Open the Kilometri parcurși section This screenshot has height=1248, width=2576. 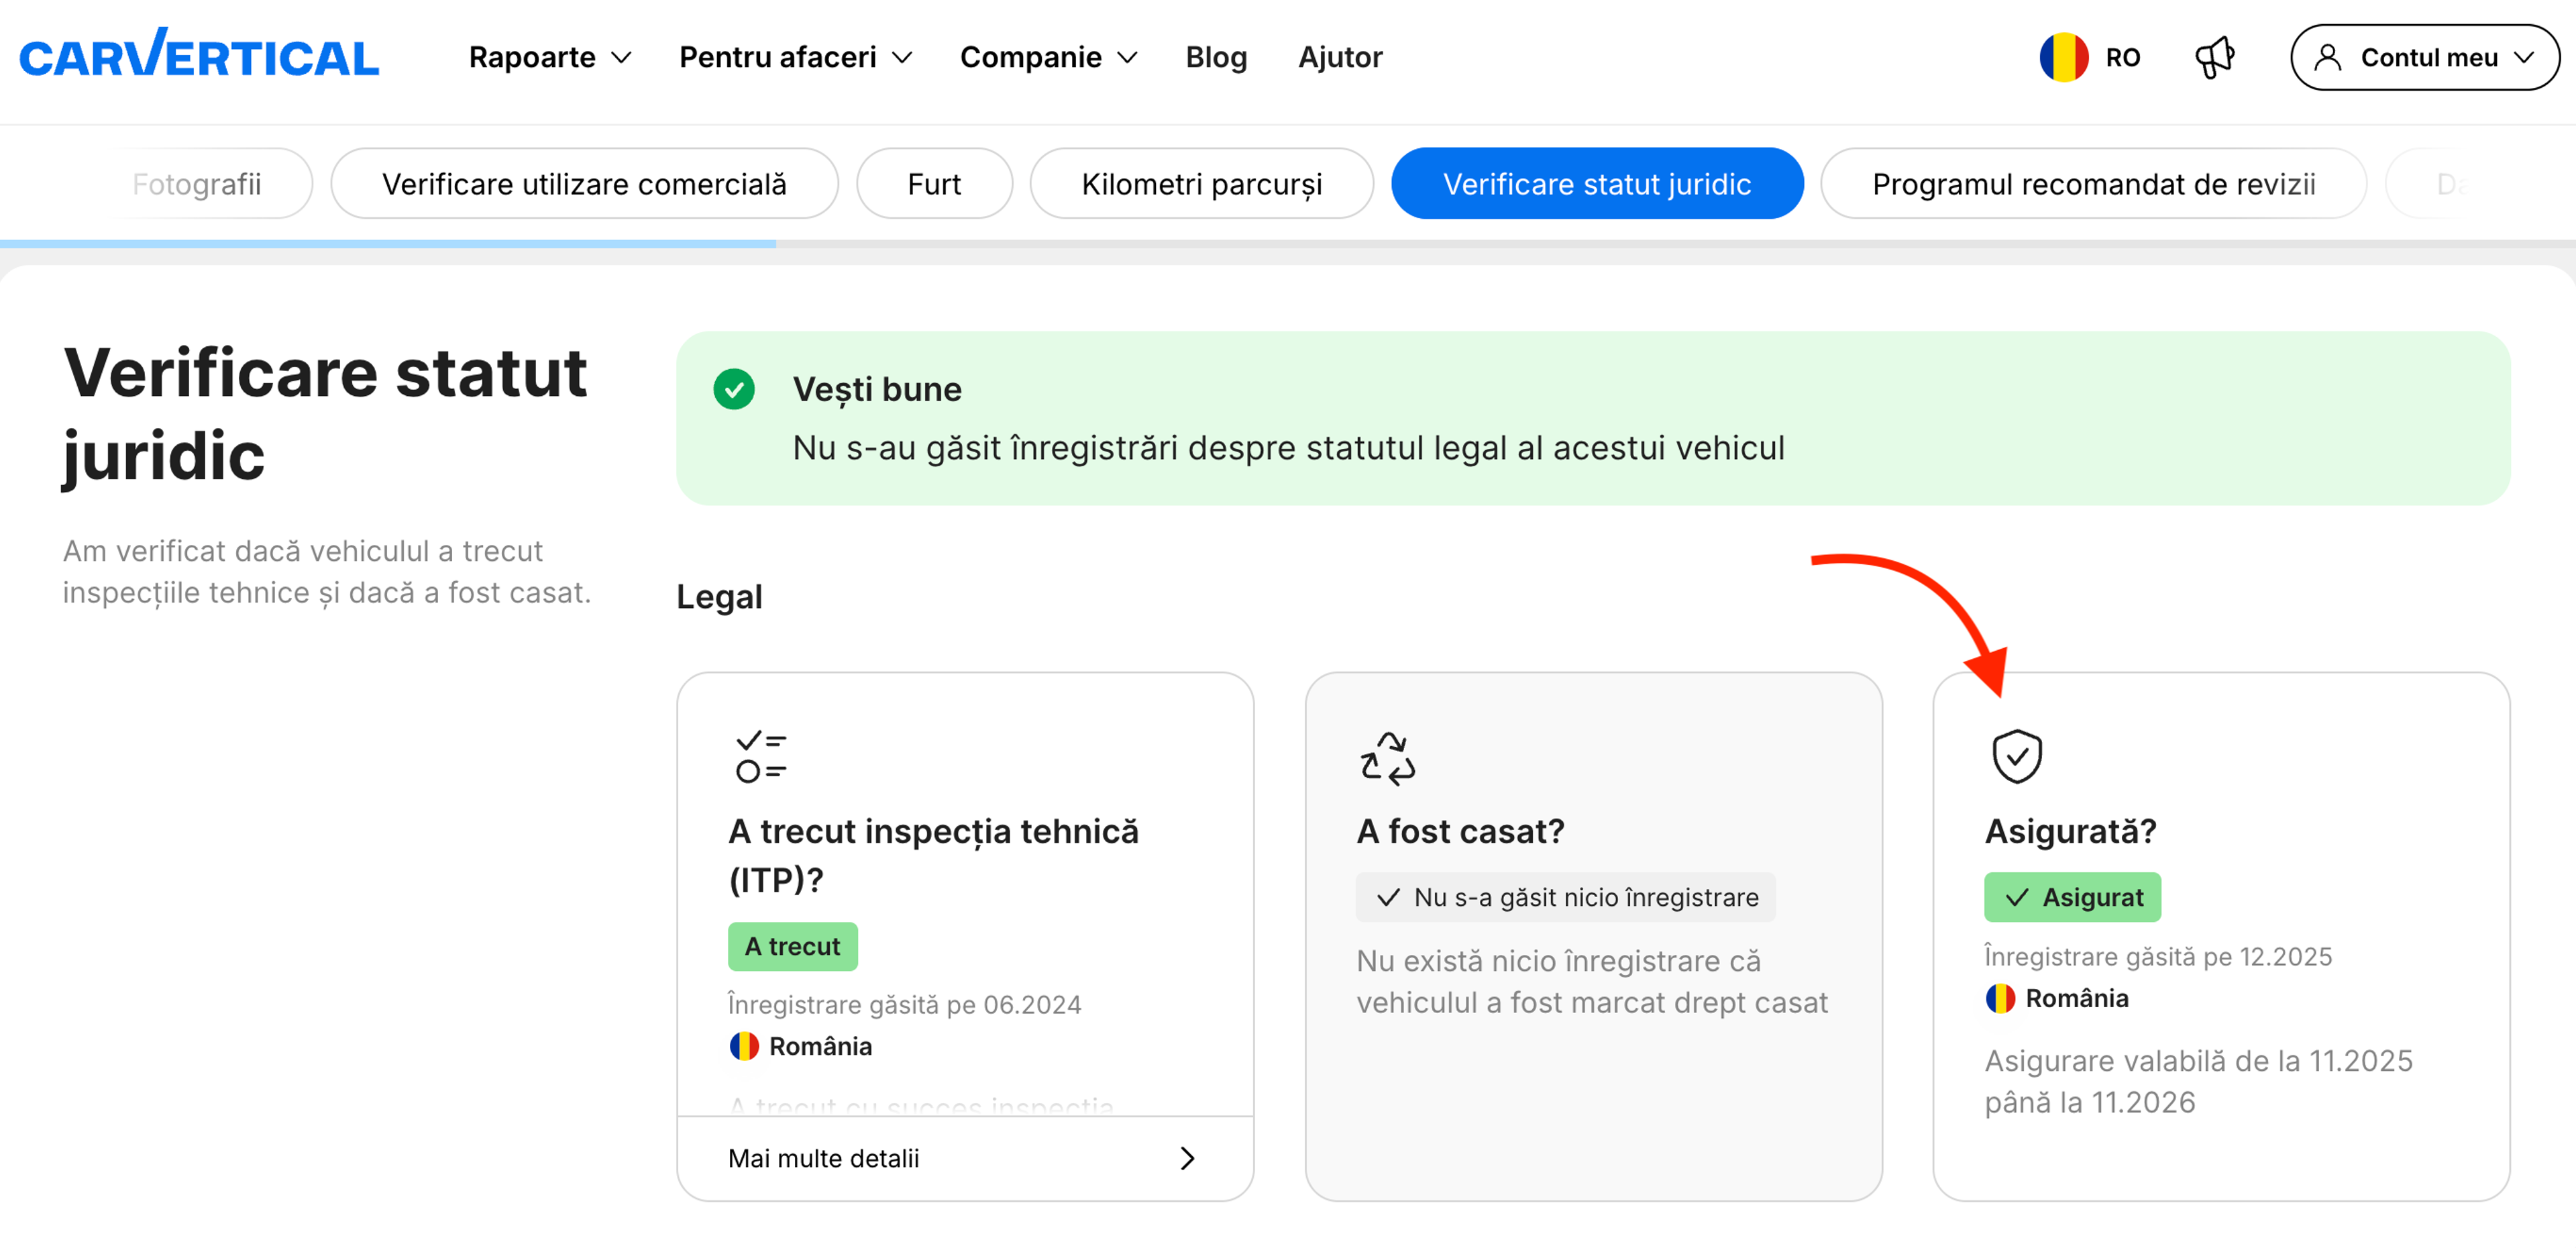pos(1201,183)
